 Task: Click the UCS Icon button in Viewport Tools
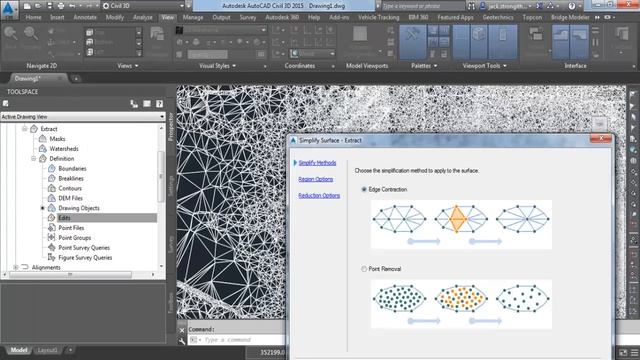point(461,41)
